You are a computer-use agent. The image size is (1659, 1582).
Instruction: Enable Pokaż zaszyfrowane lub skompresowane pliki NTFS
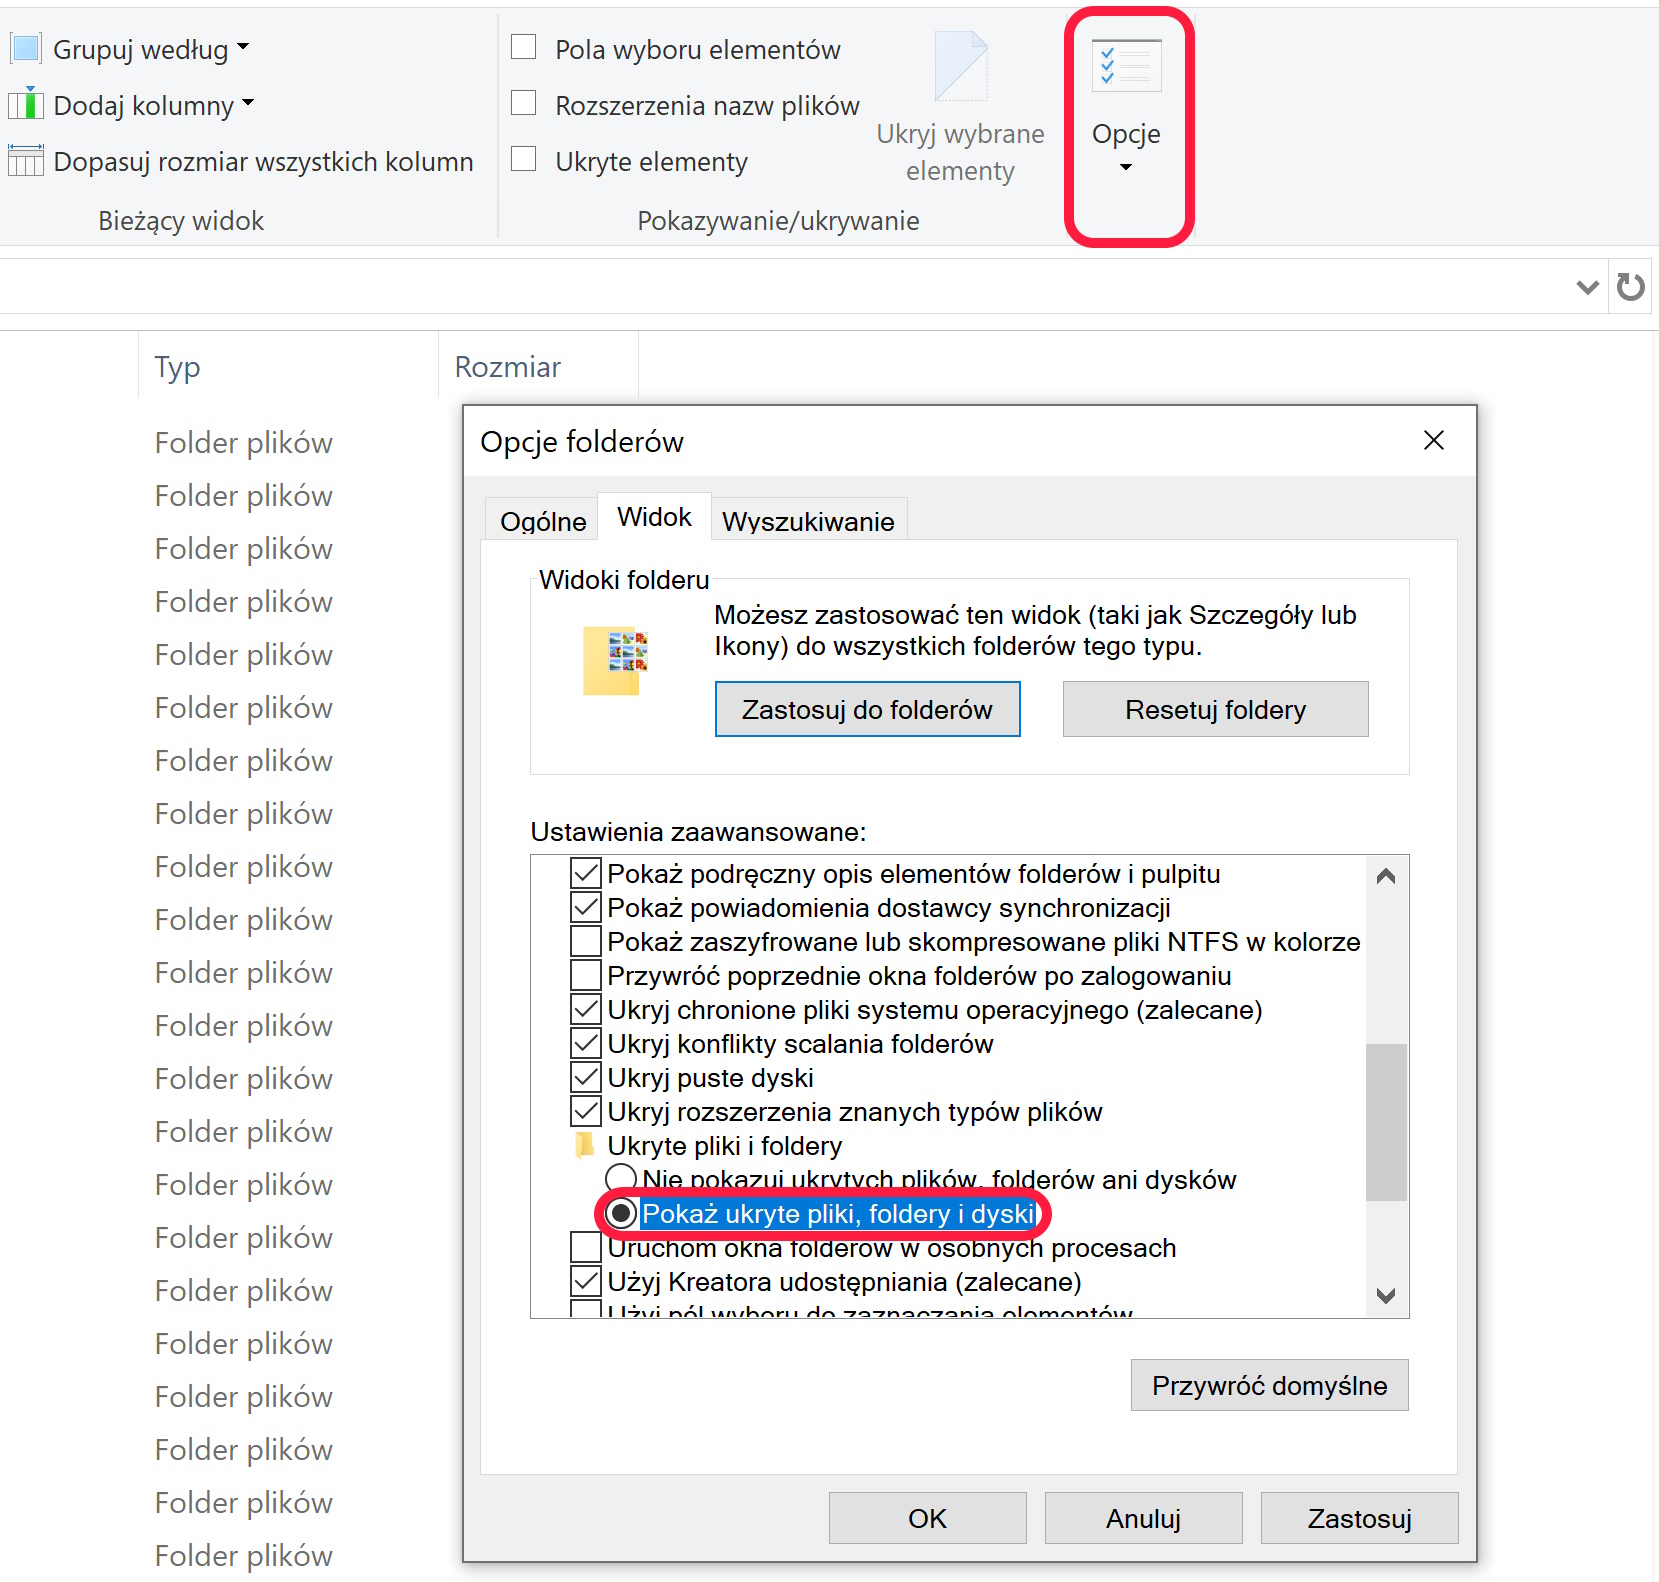(585, 941)
